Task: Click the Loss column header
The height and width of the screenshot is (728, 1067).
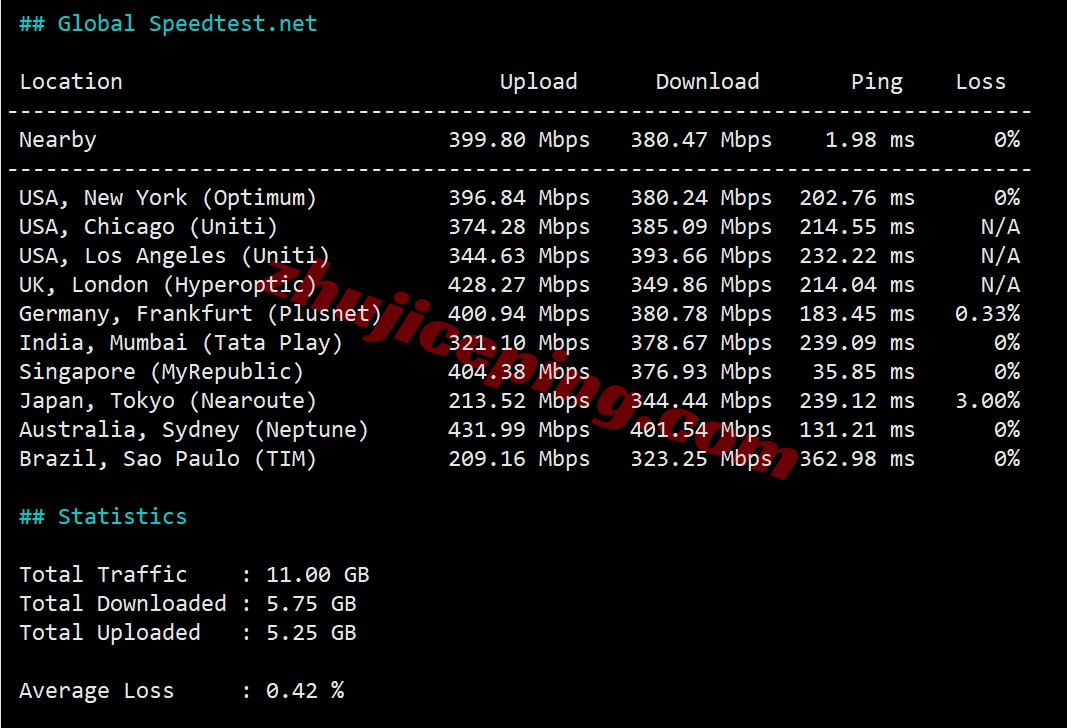Action: (980, 82)
